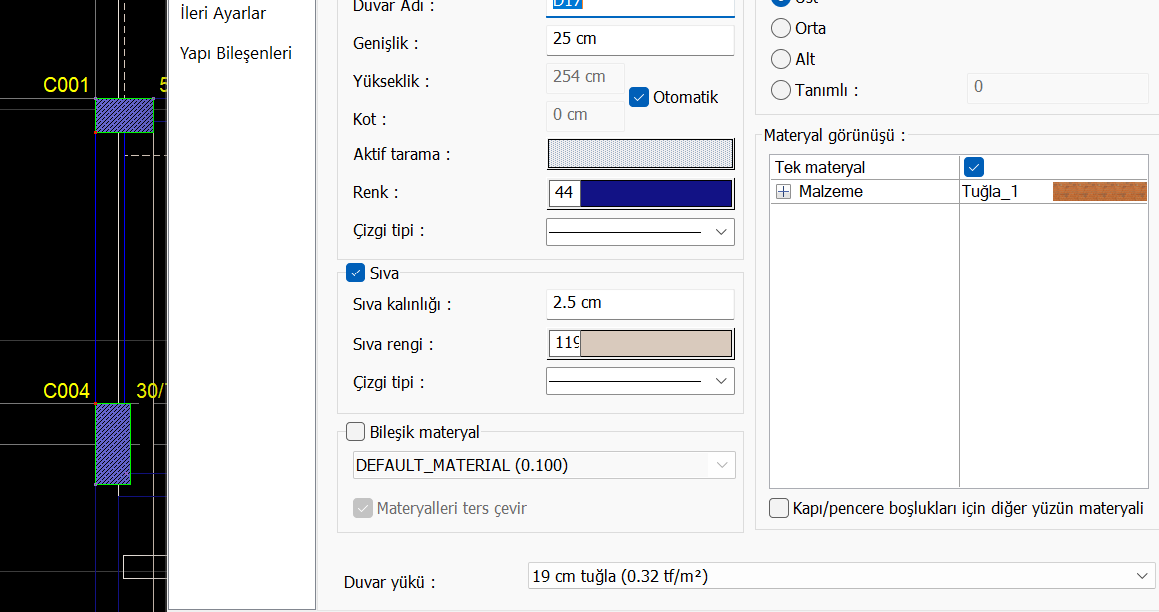The width and height of the screenshot is (1159, 612).
Task: Check Kapı/pencere boşlukları diğer yüzün materyali option
Action: 779,508
